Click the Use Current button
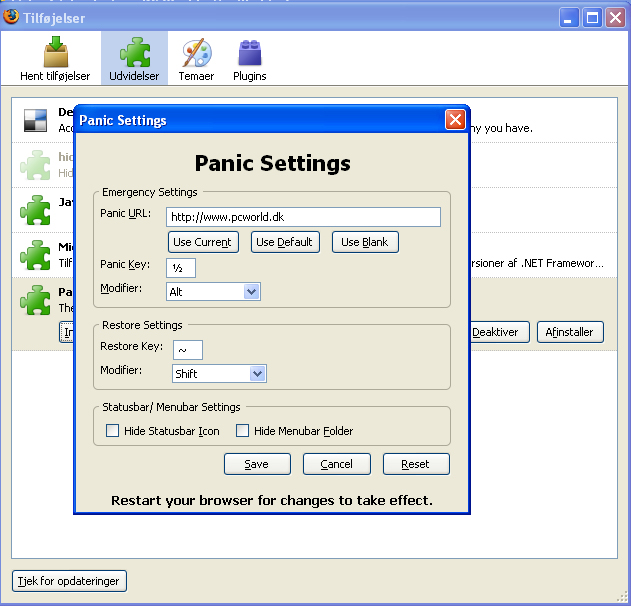 [x=203, y=242]
